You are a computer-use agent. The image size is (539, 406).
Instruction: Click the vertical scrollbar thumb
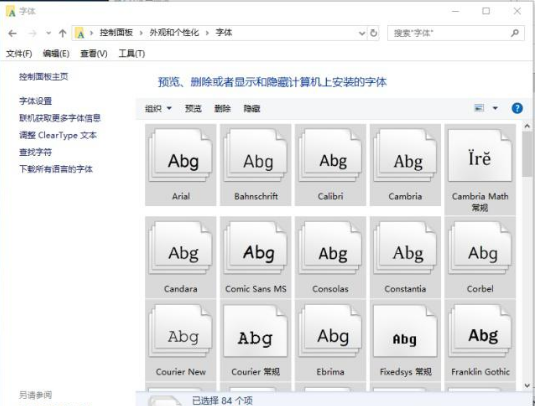click(x=527, y=154)
